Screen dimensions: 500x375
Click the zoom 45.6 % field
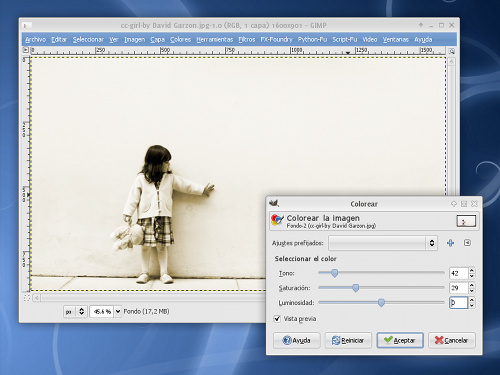[x=102, y=312]
